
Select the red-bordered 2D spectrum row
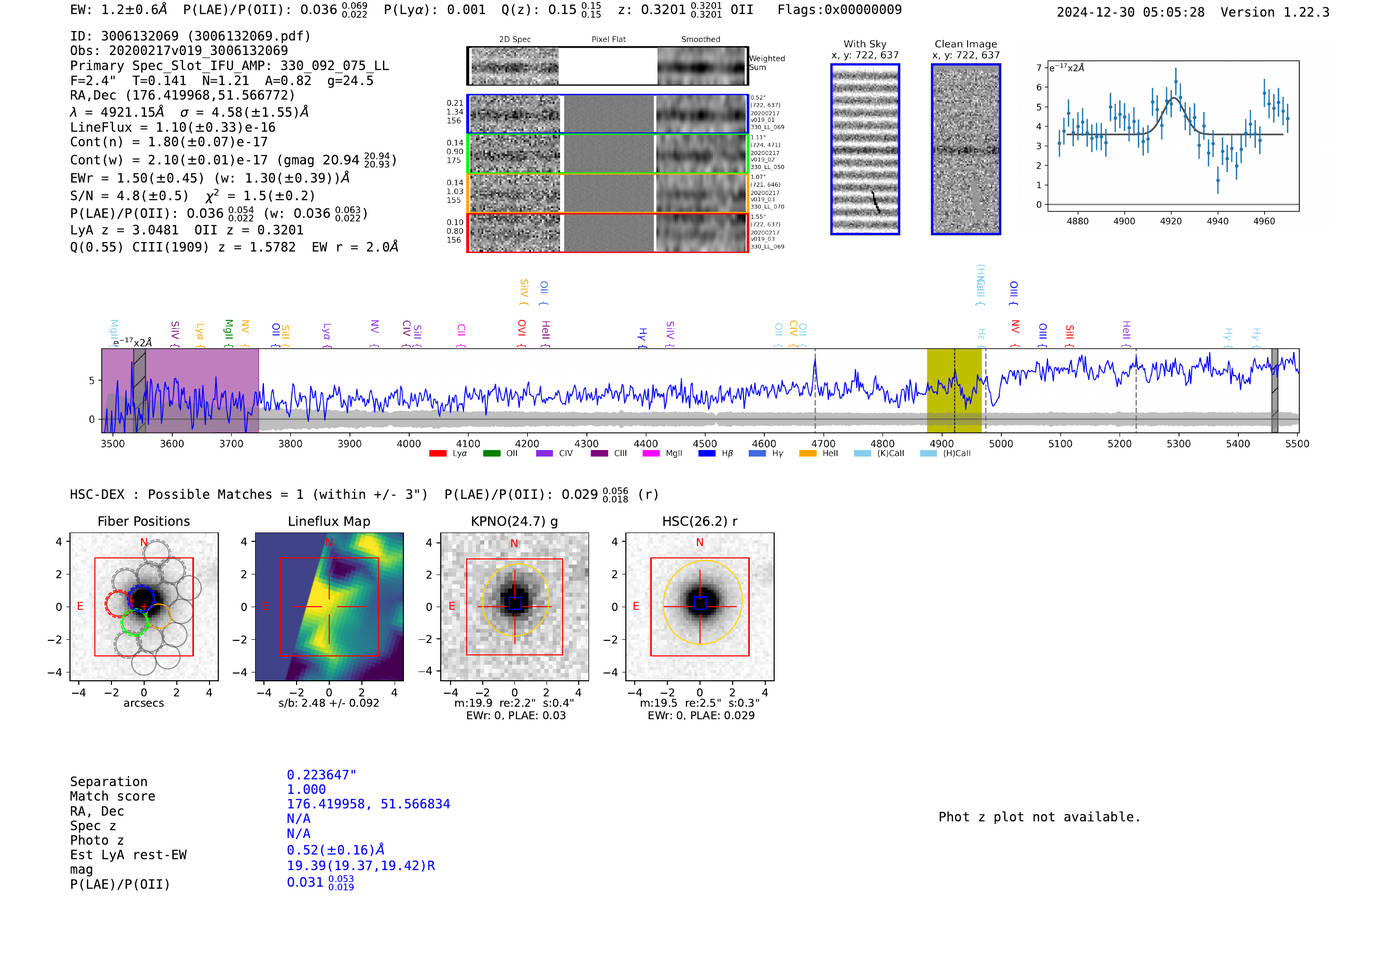(x=608, y=232)
